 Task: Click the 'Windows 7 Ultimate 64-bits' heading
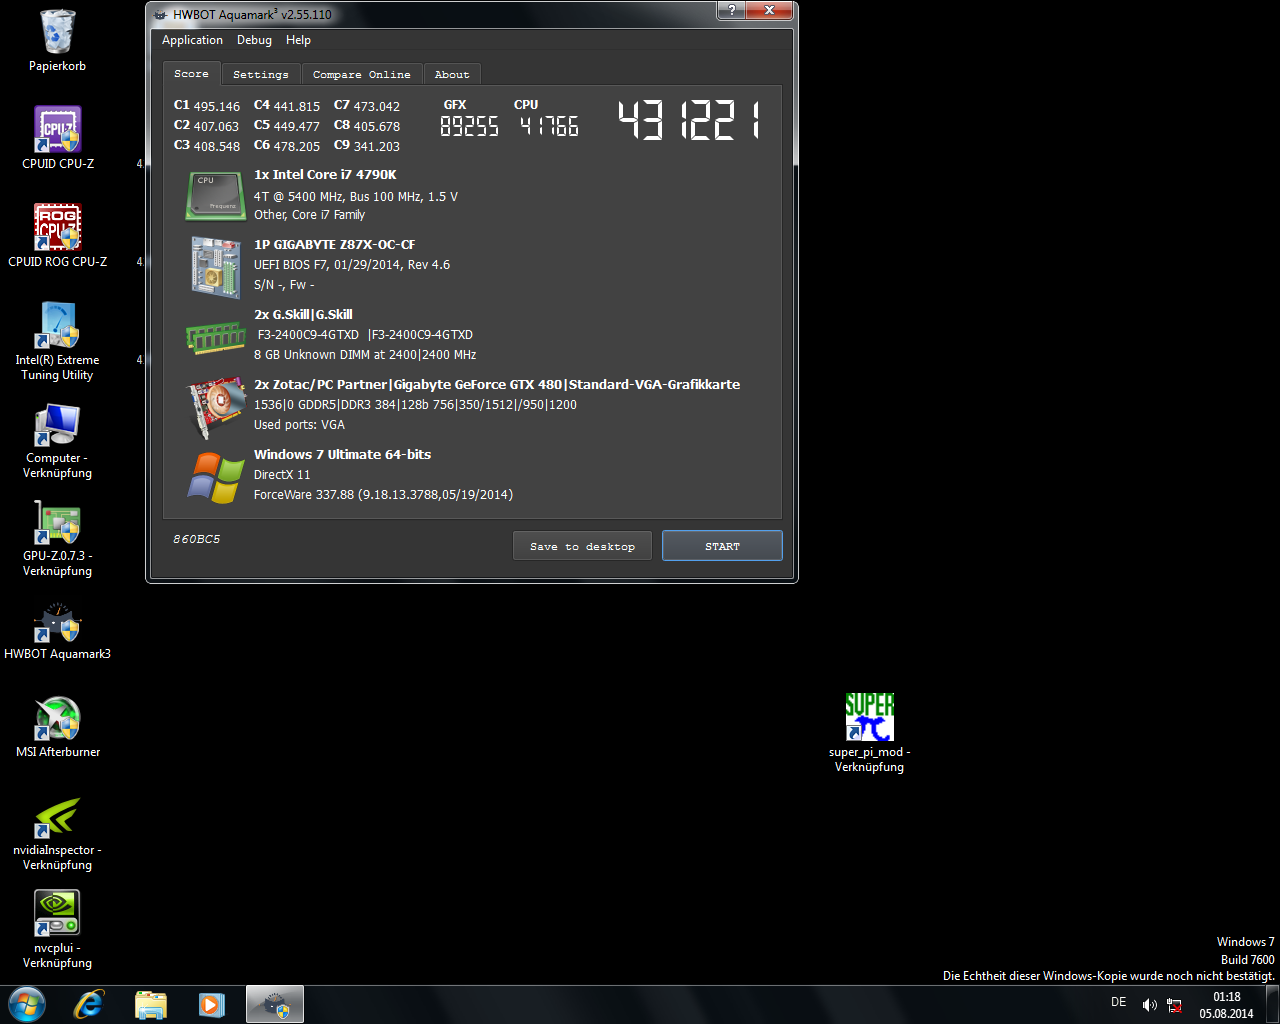342,454
